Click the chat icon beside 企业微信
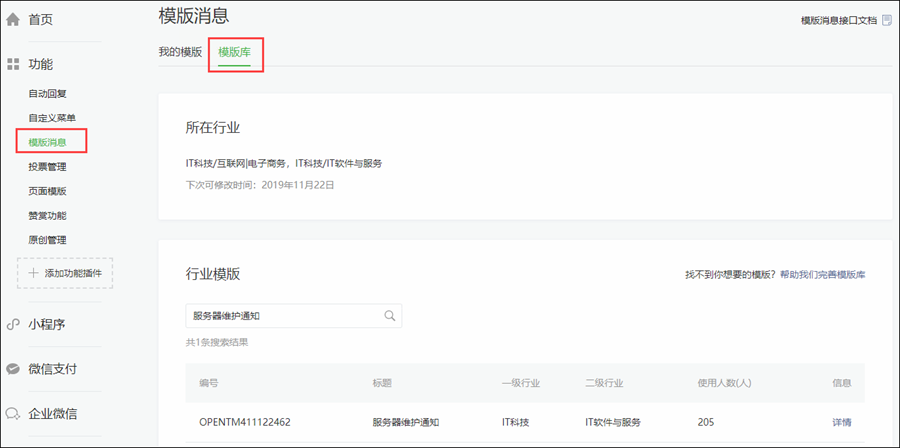 [x=13, y=413]
